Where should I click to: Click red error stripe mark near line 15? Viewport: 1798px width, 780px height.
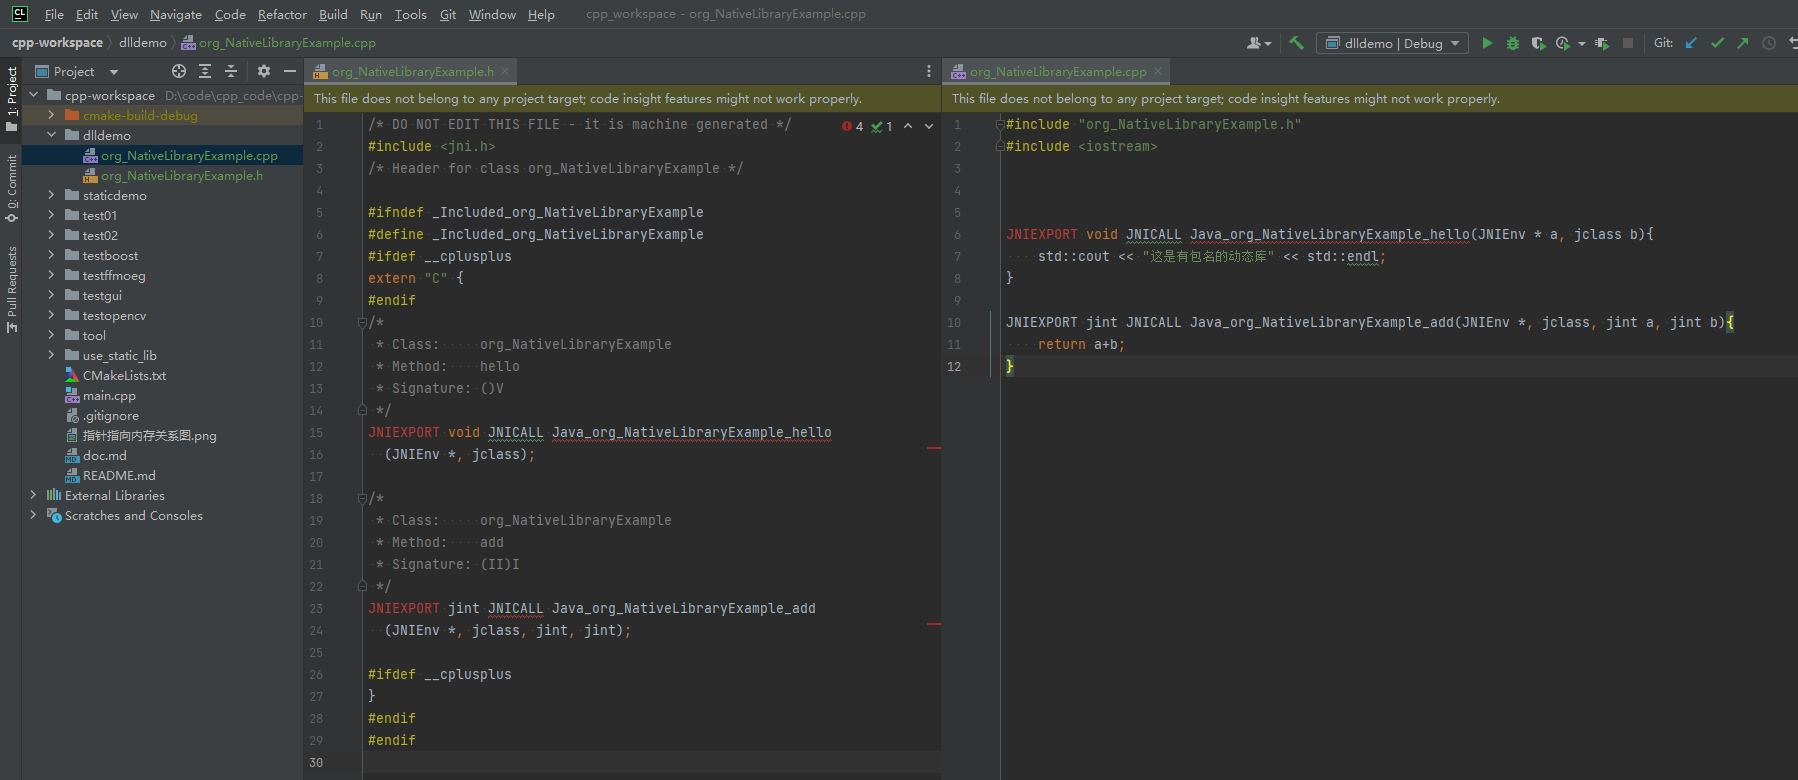coord(934,448)
